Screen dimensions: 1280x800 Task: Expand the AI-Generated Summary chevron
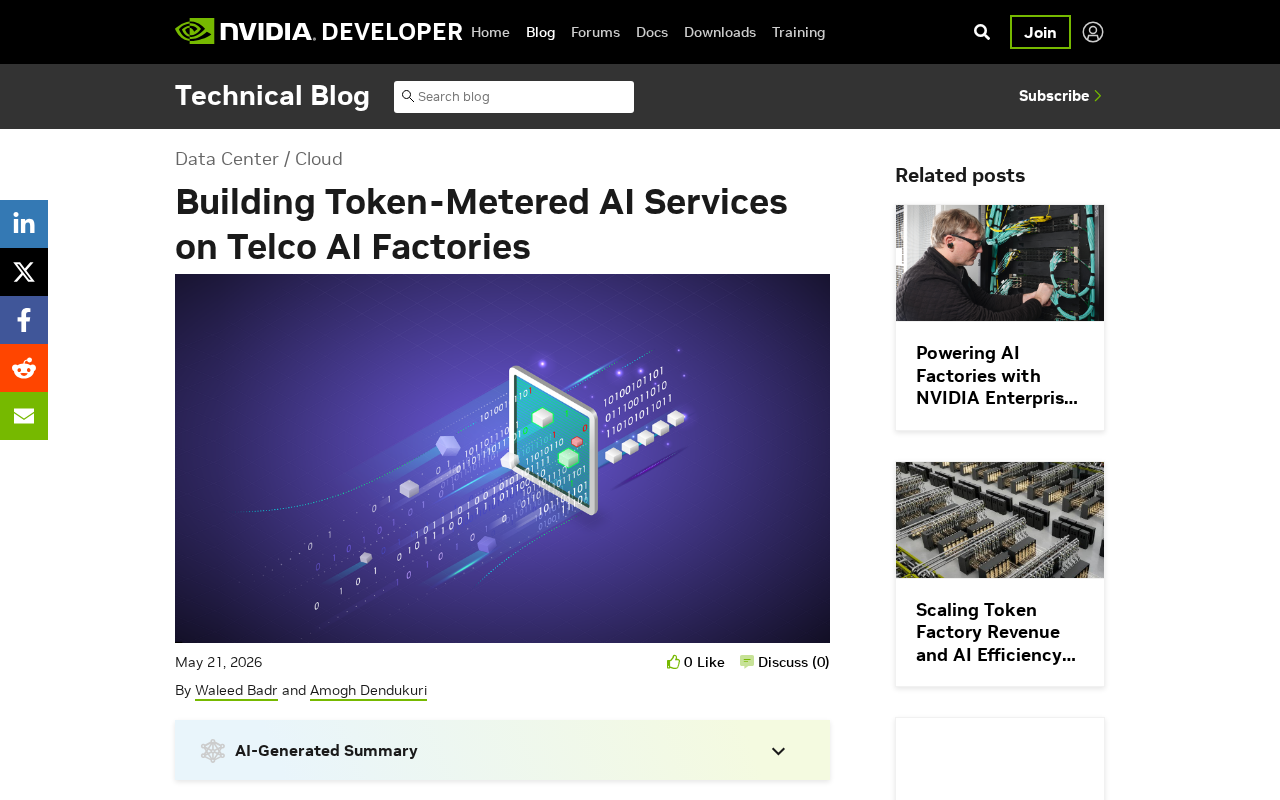point(778,751)
